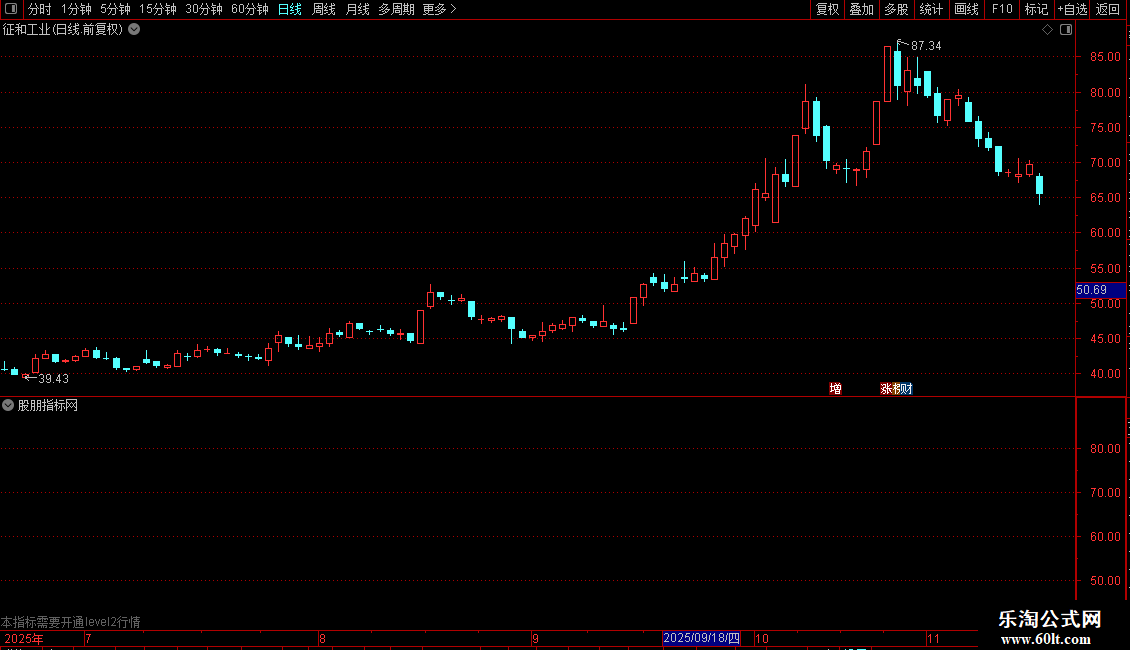Select the 日线 daily period
1130x650 pixels.
tap(290, 9)
